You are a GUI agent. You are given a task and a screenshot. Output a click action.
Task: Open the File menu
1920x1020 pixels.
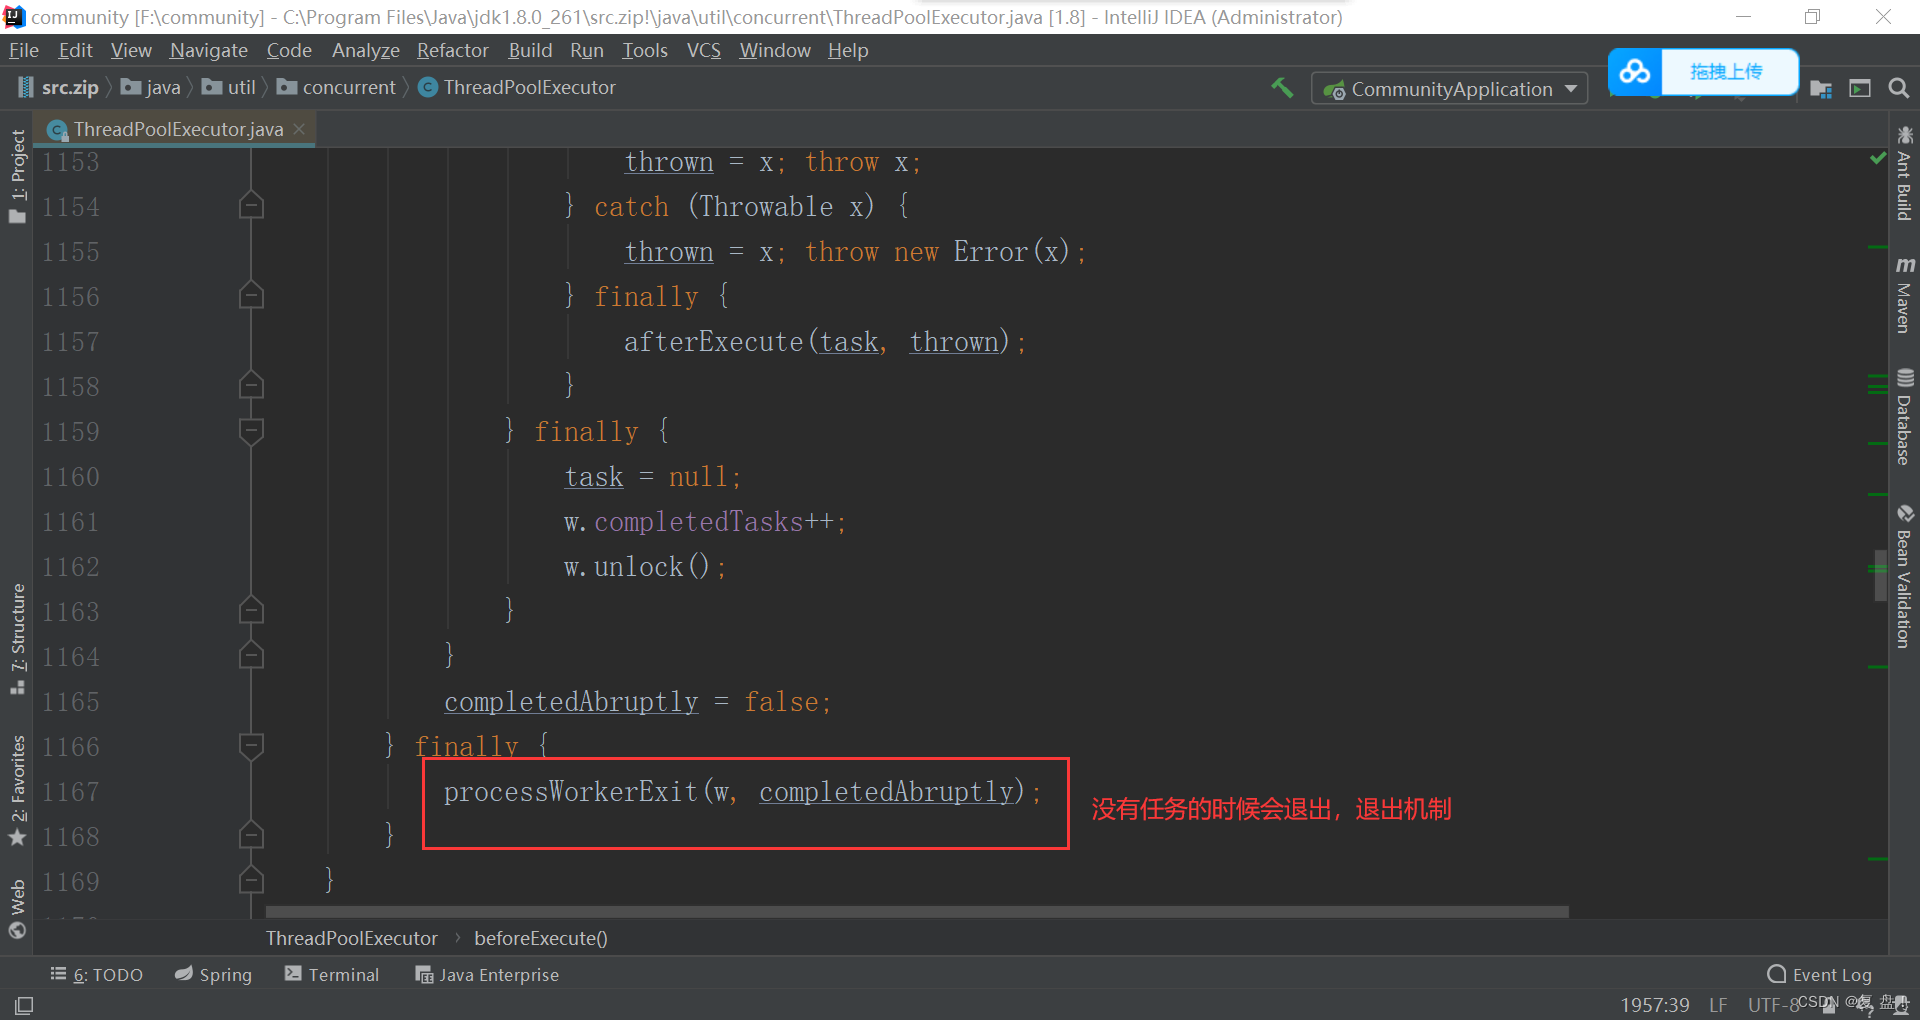(x=23, y=51)
